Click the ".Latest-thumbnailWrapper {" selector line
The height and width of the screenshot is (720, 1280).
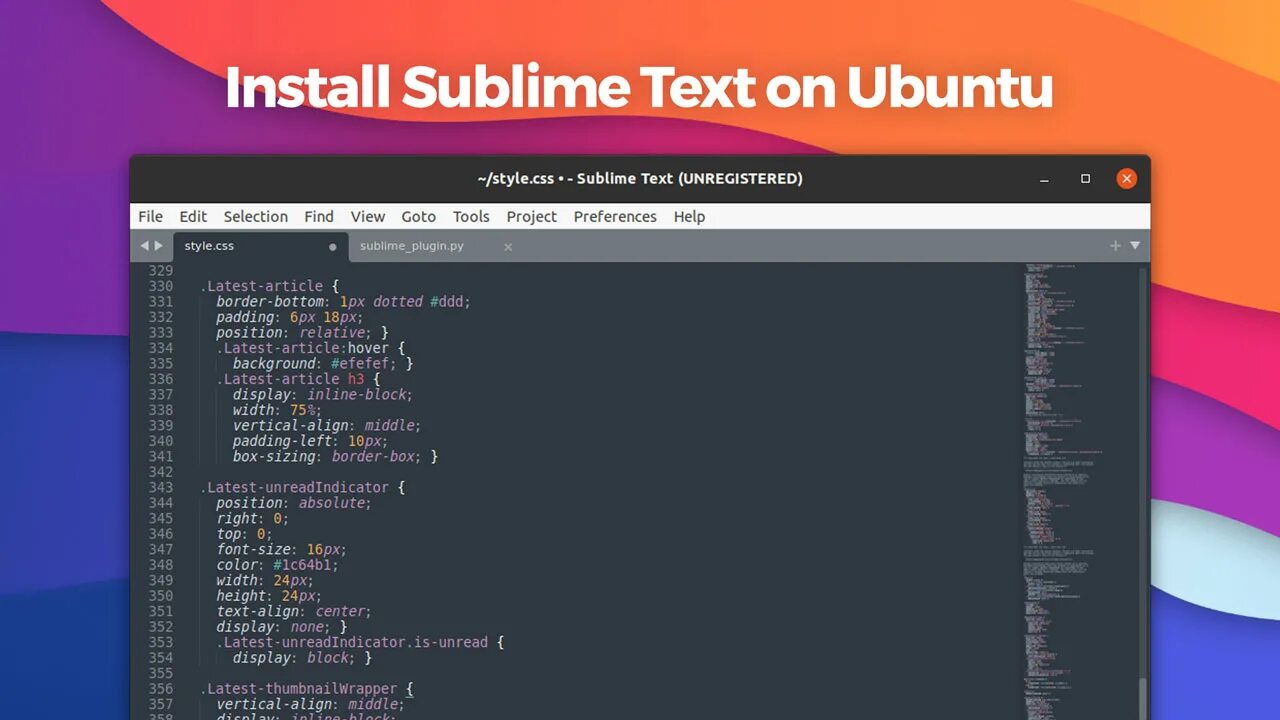(x=306, y=689)
